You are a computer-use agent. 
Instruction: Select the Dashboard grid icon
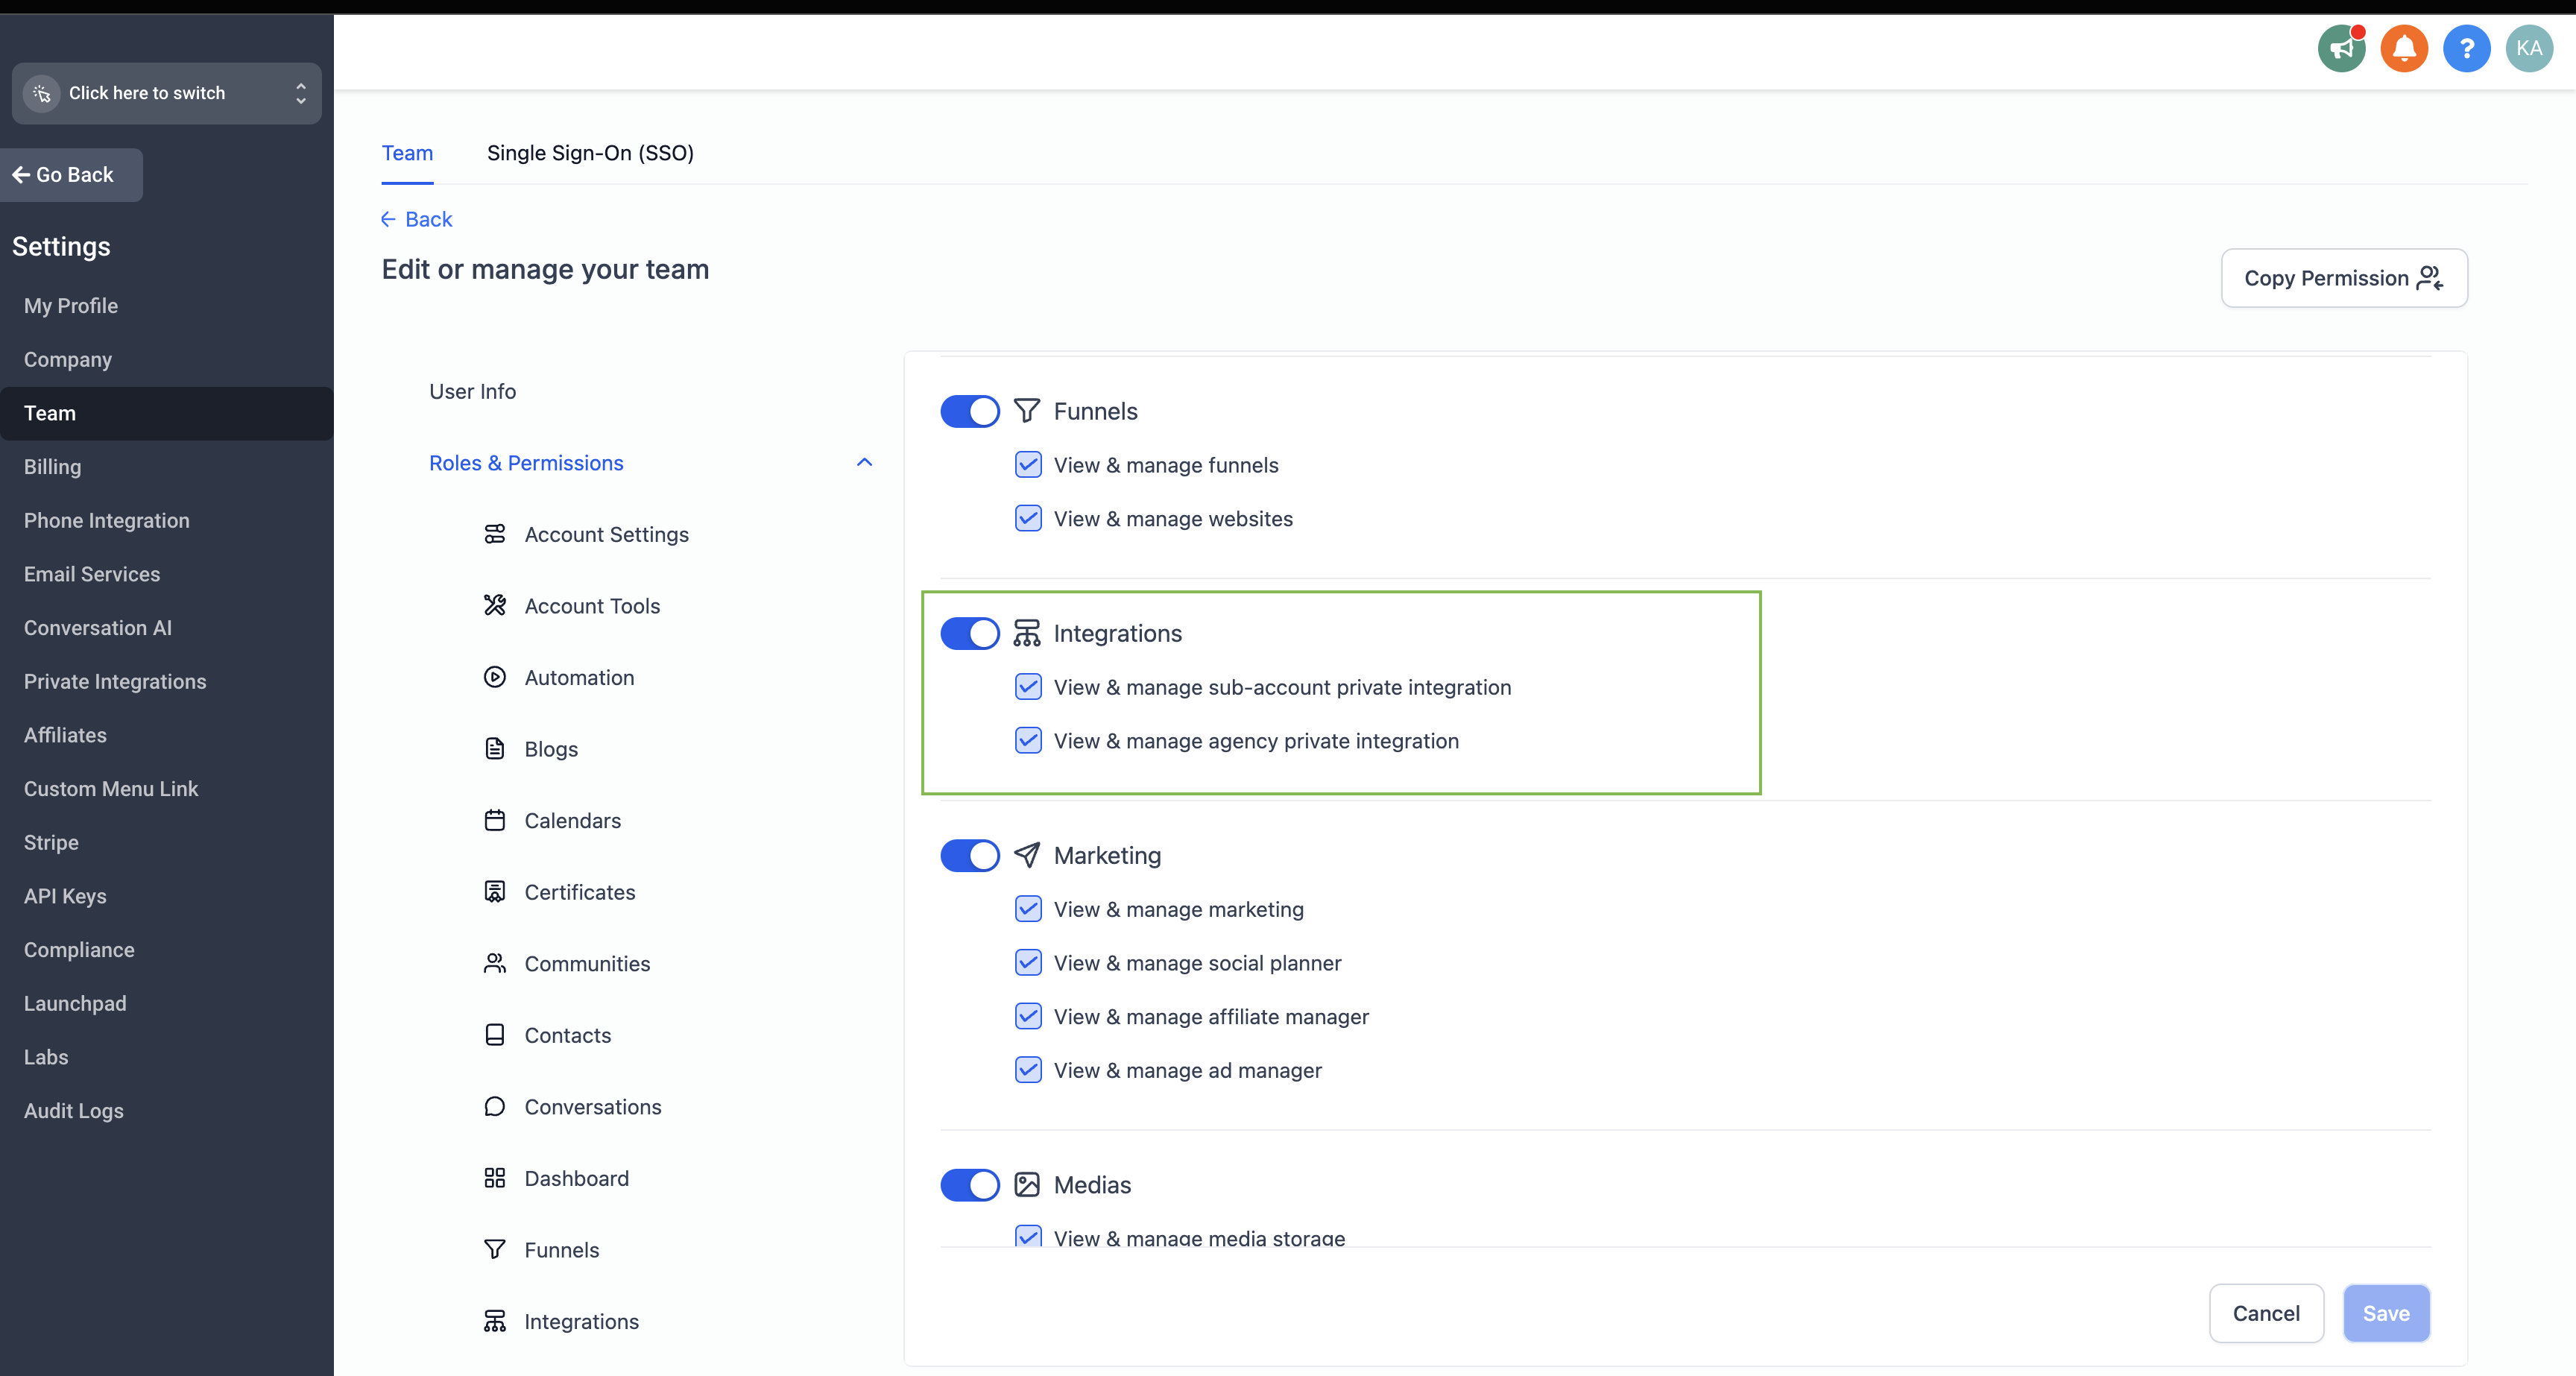pyautogui.click(x=495, y=1178)
